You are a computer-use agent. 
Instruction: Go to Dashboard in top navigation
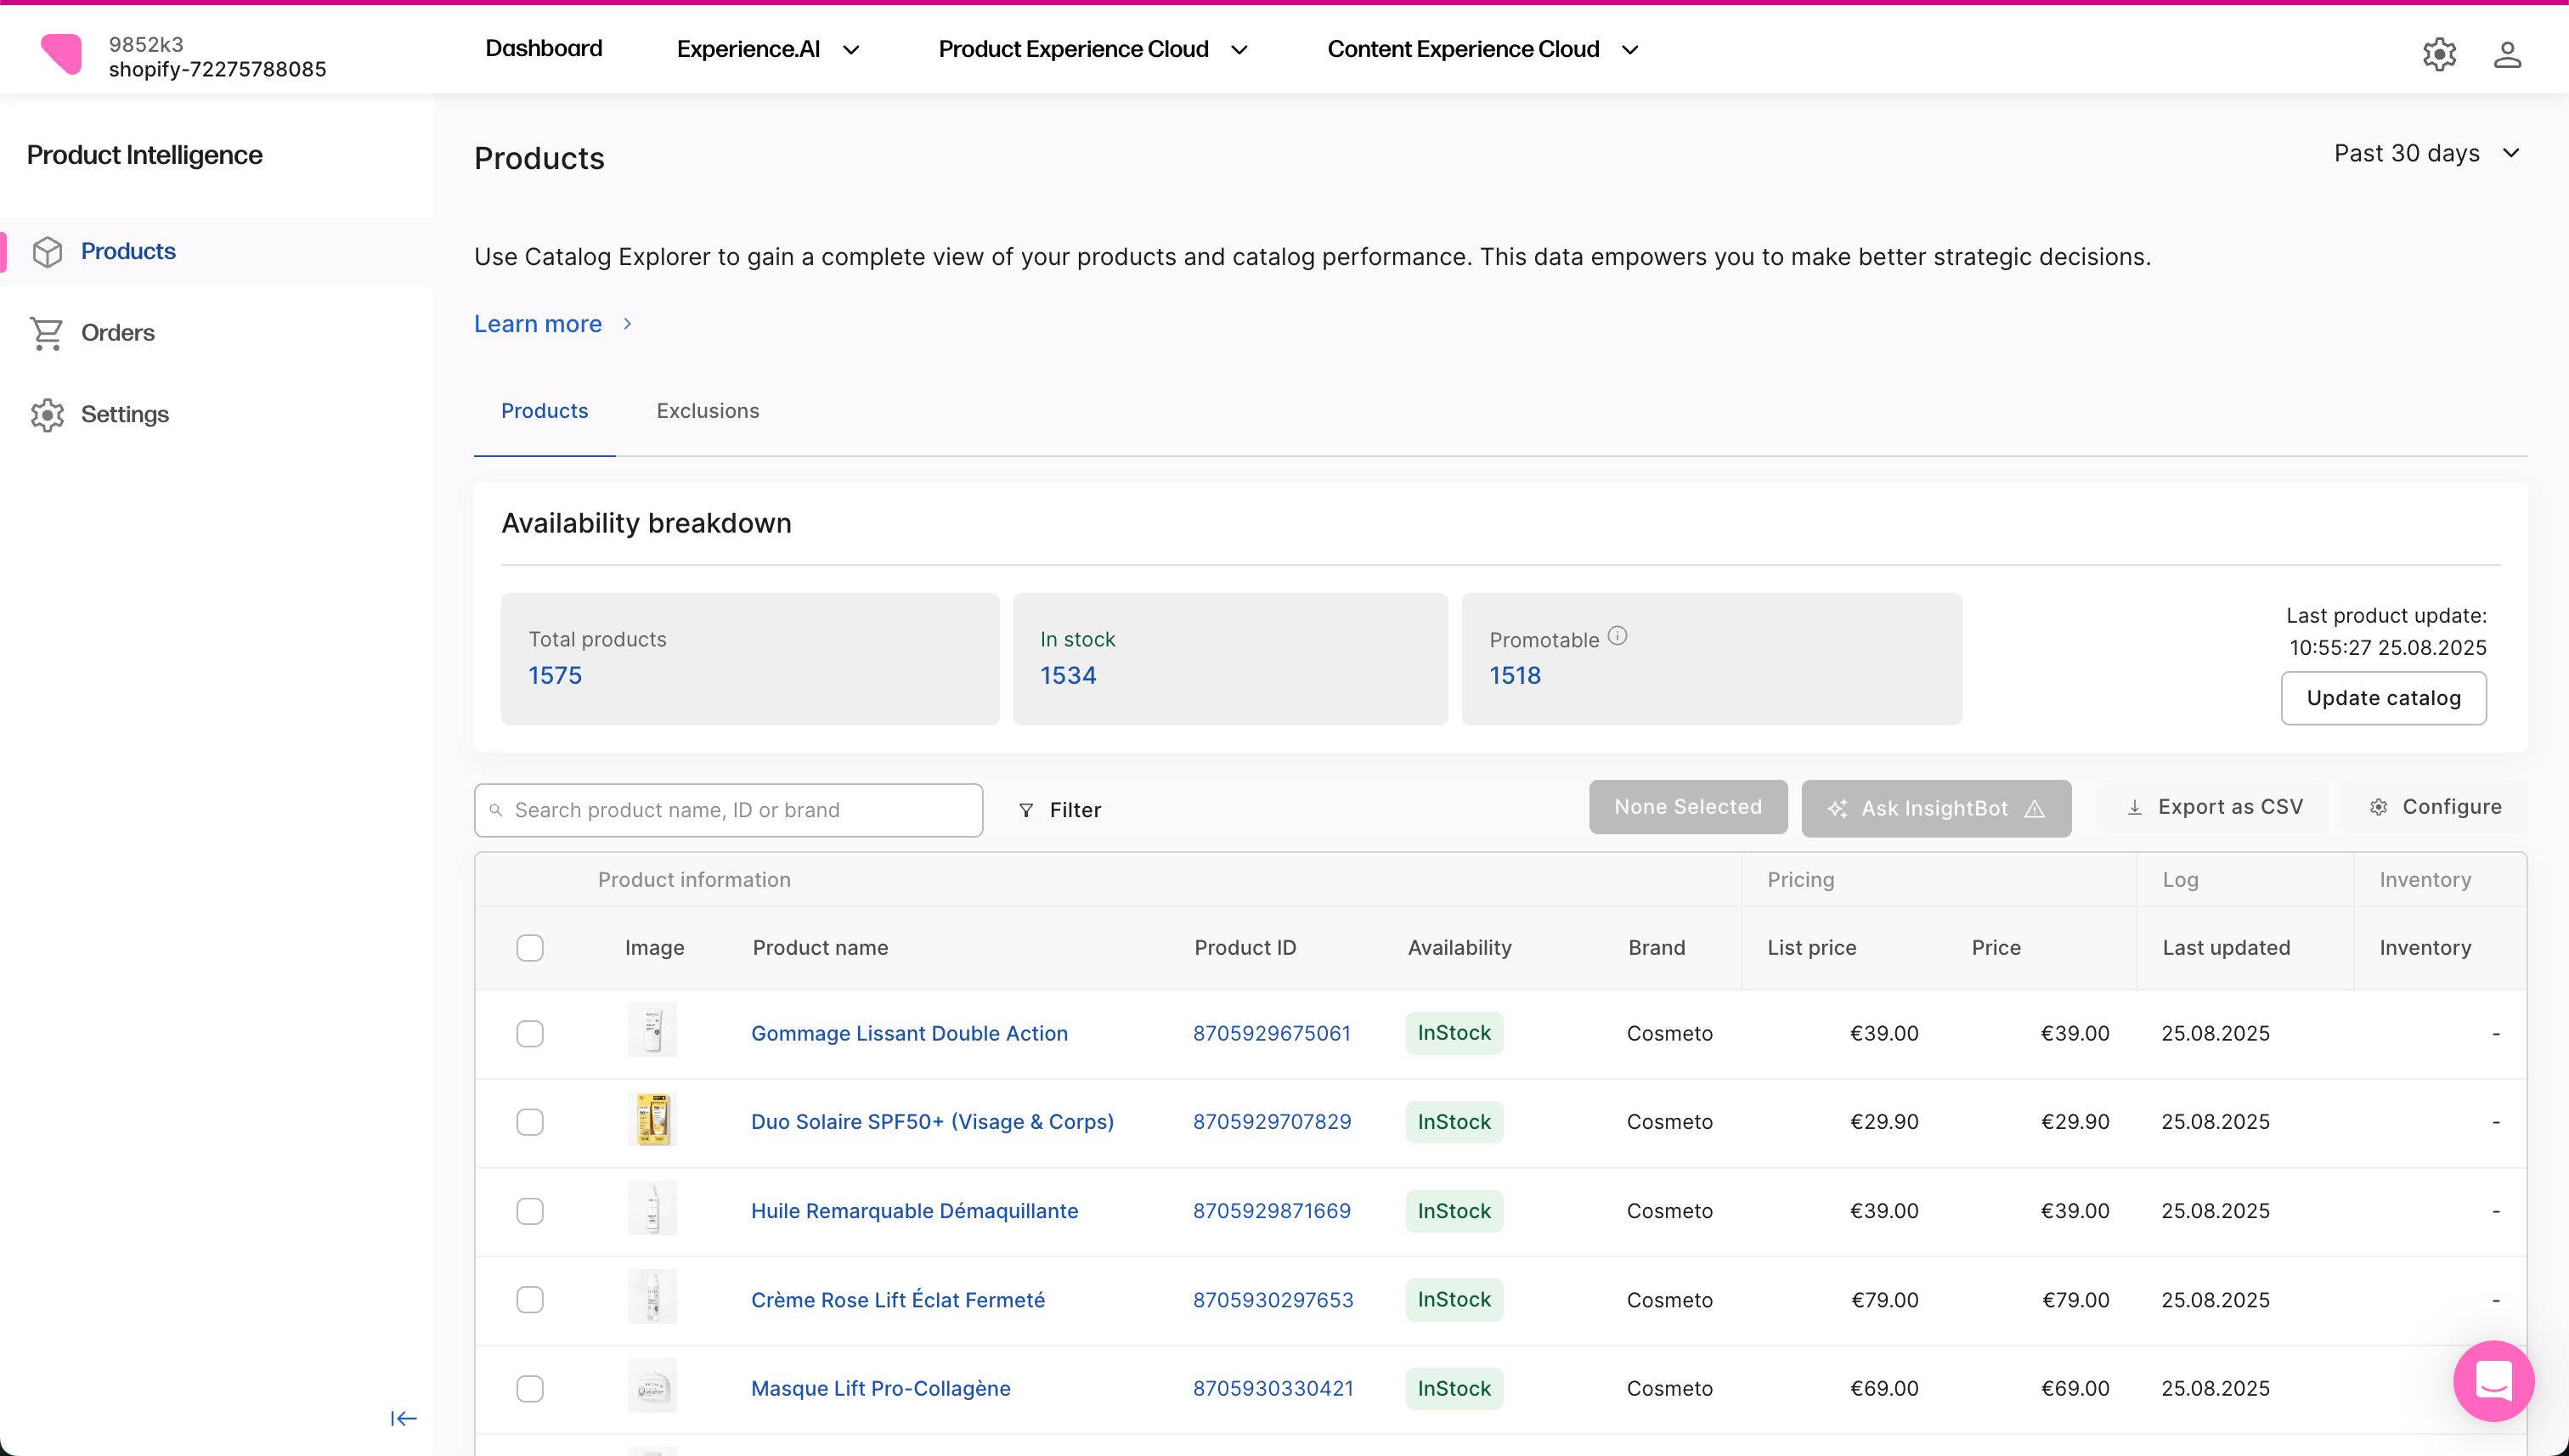click(543, 48)
